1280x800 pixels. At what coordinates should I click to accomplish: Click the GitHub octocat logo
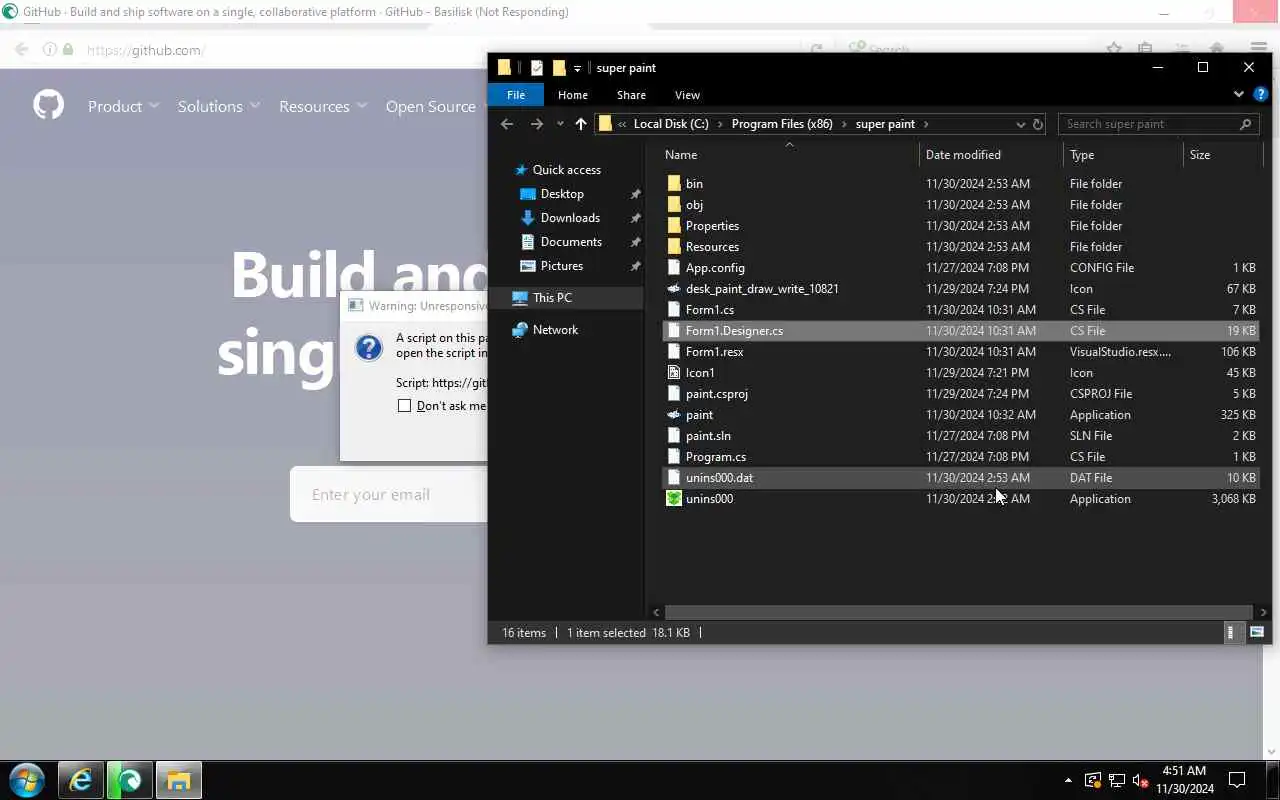coord(48,105)
